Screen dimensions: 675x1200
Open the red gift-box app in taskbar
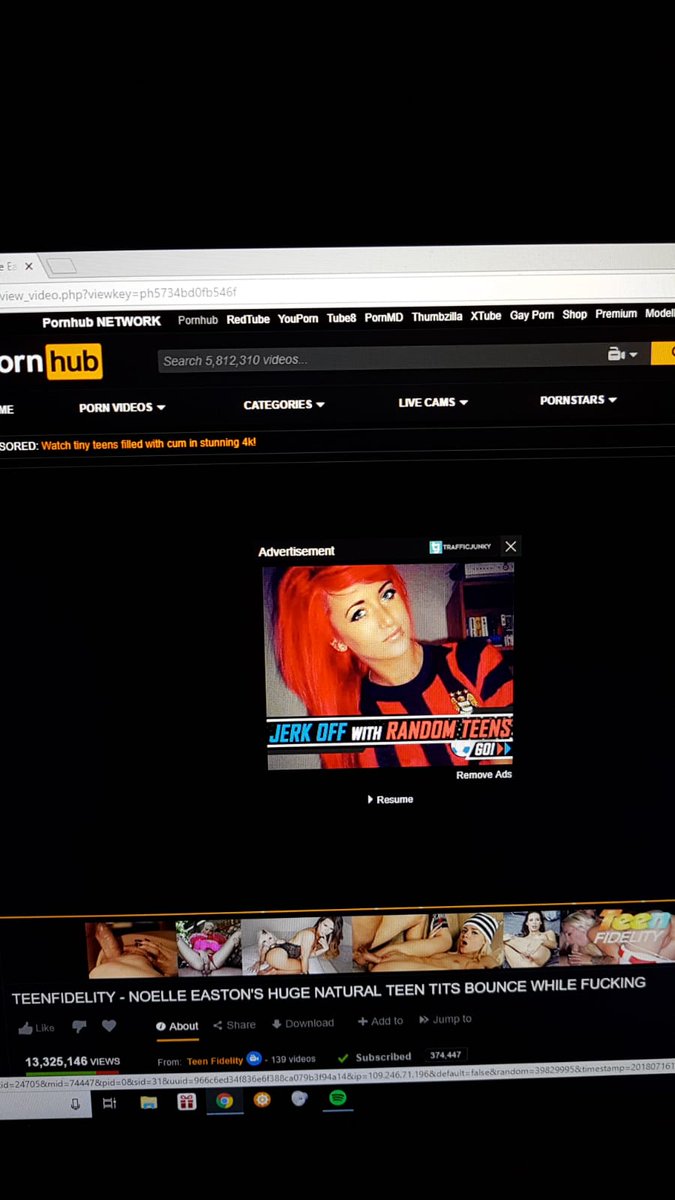point(186,1102)
